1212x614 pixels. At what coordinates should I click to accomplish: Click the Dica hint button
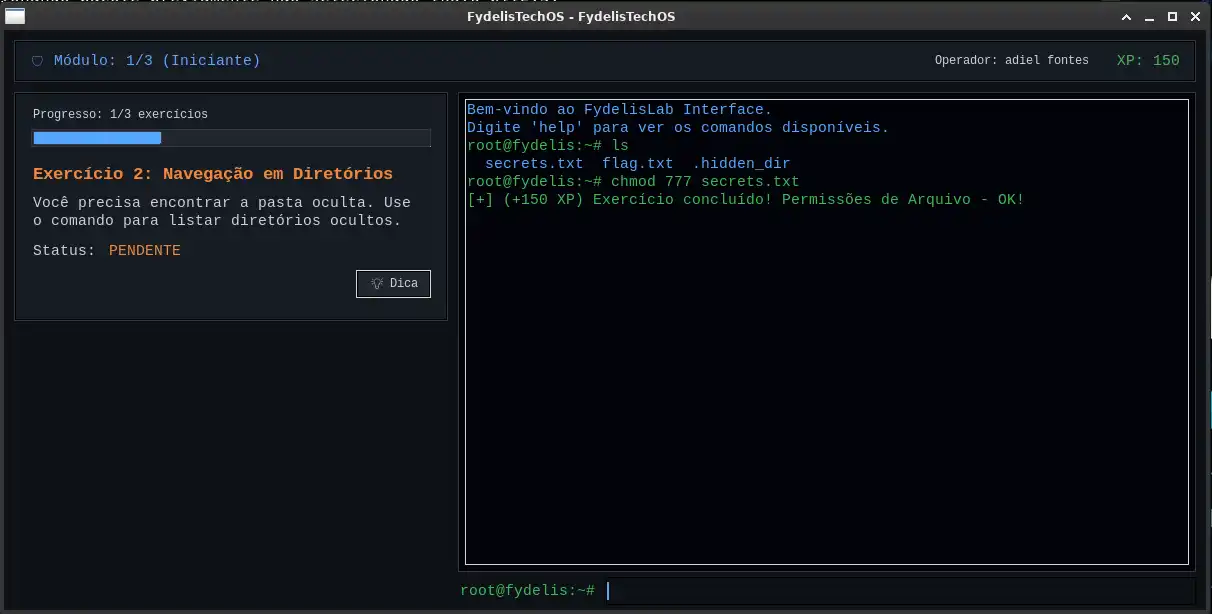coord(394,284)
